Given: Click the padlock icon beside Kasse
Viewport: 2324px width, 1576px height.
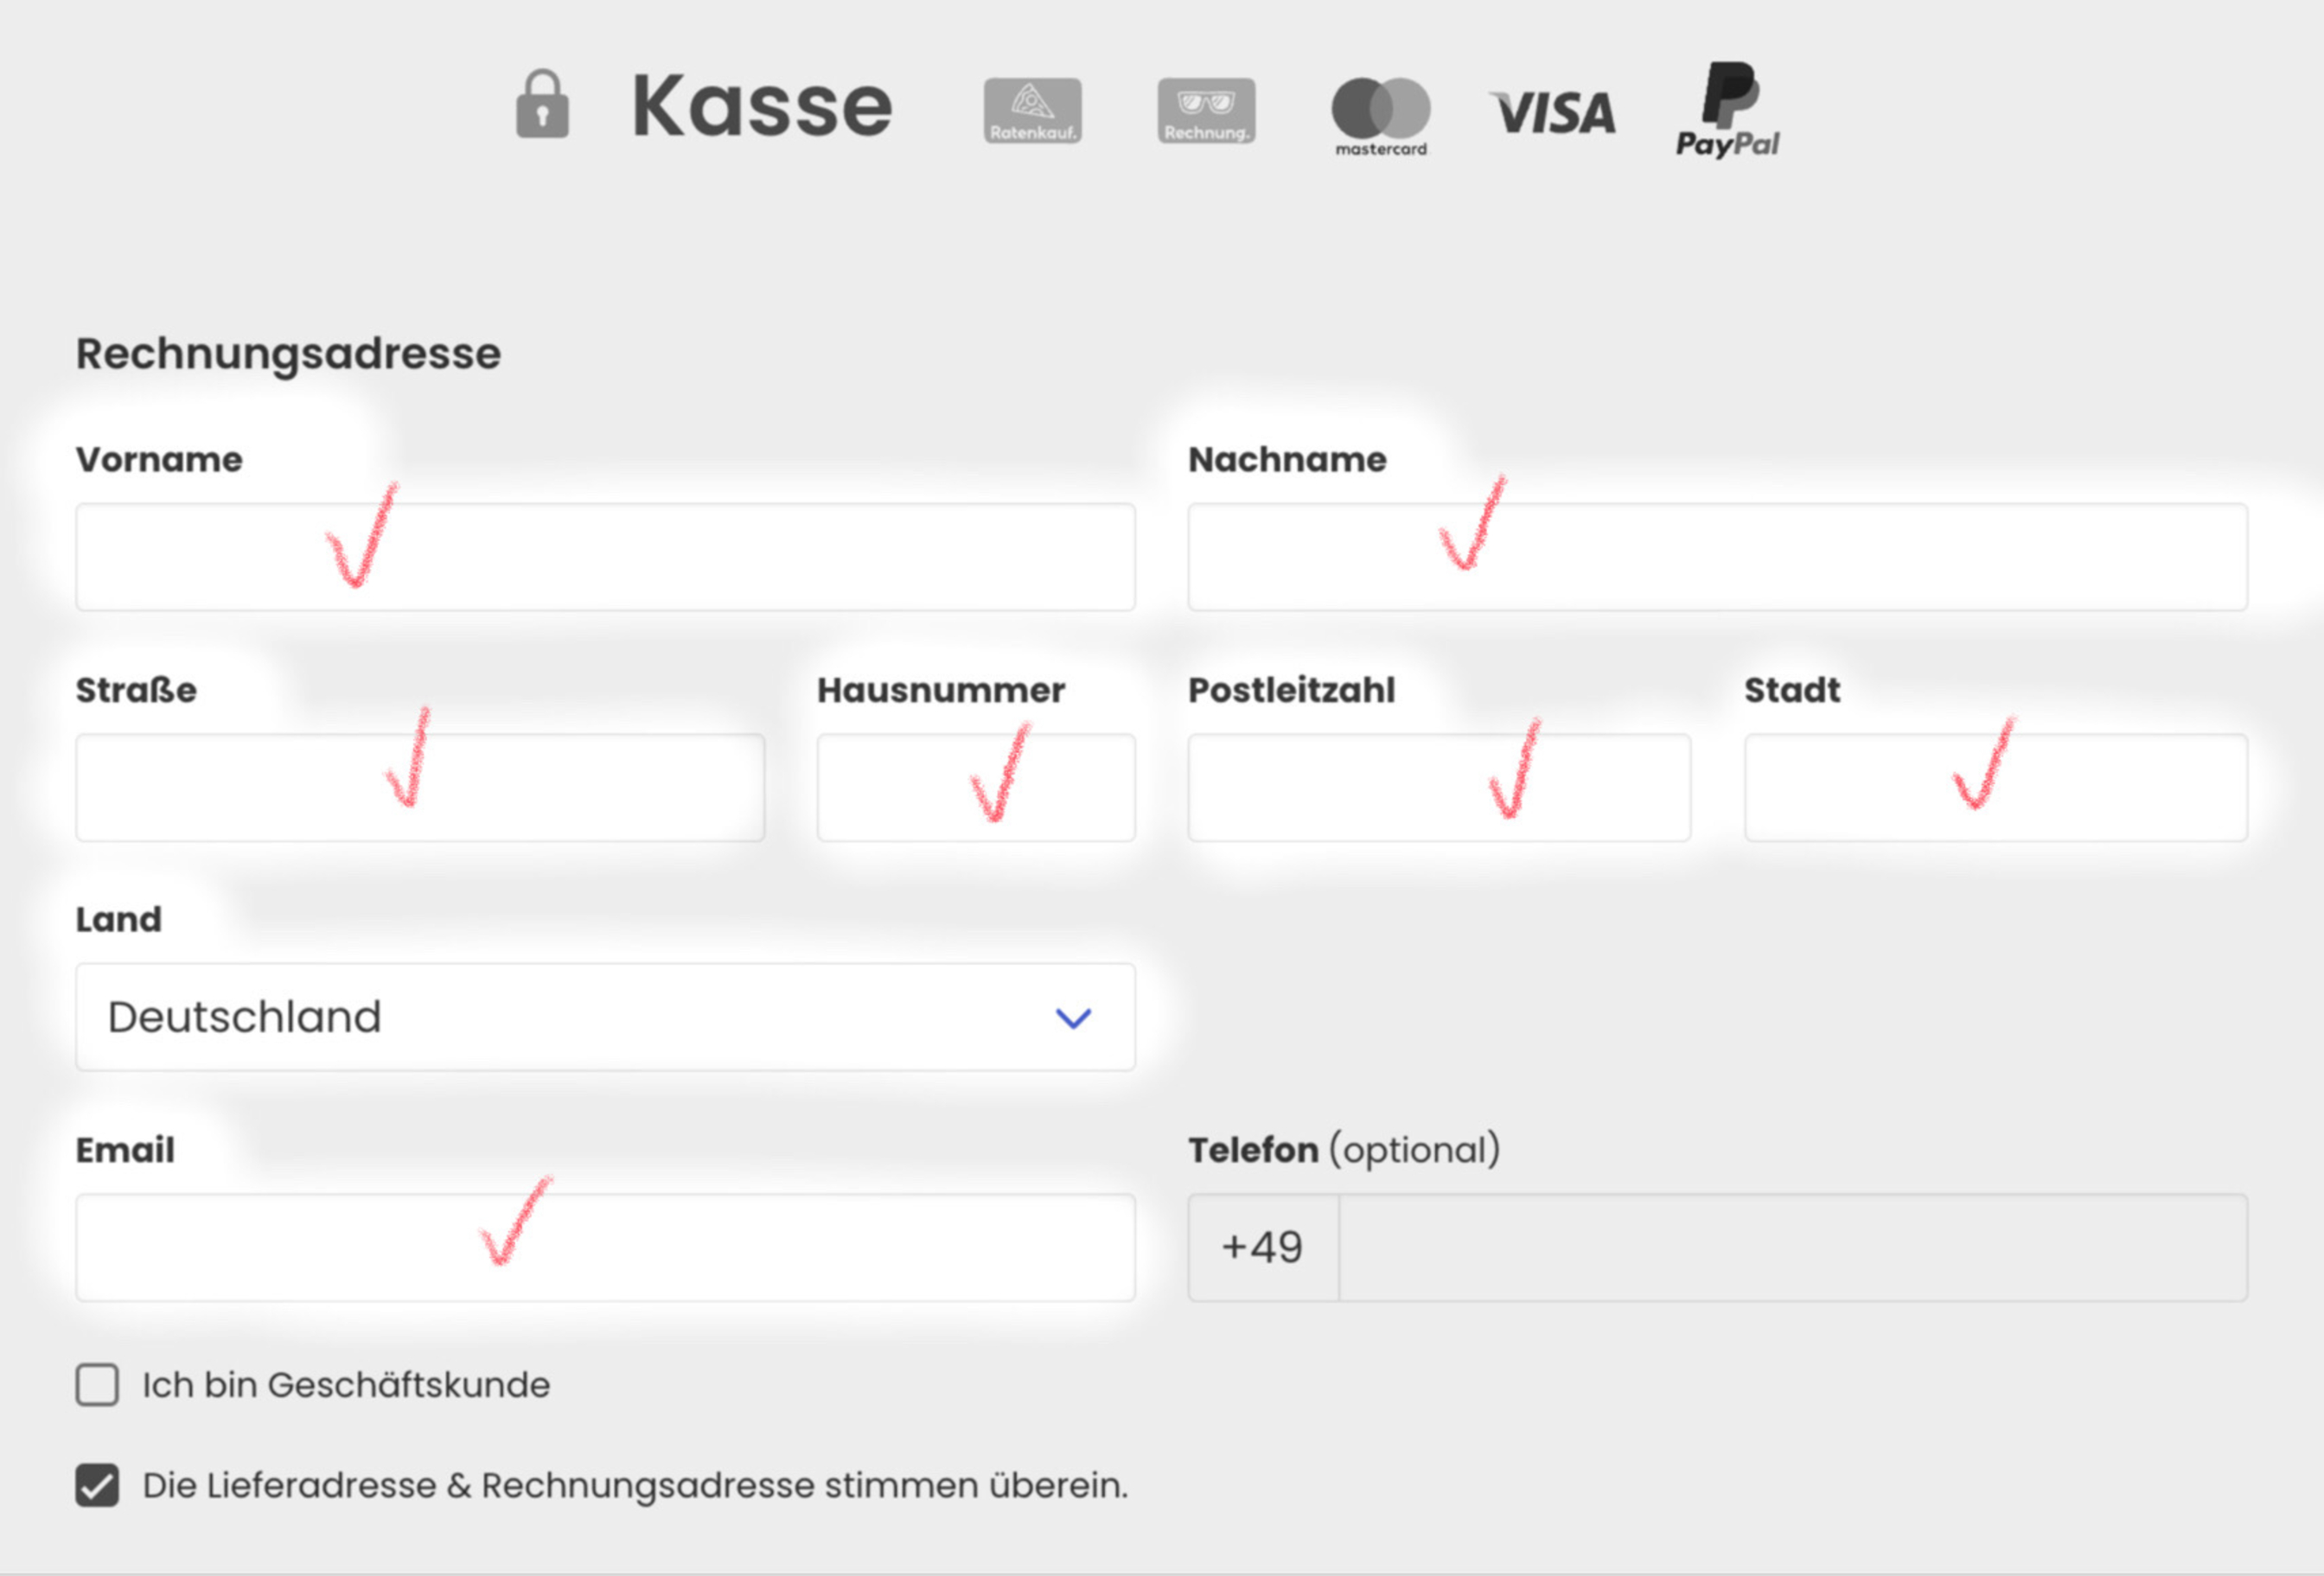Looking at the screenshot, I should tap(542, 104).
